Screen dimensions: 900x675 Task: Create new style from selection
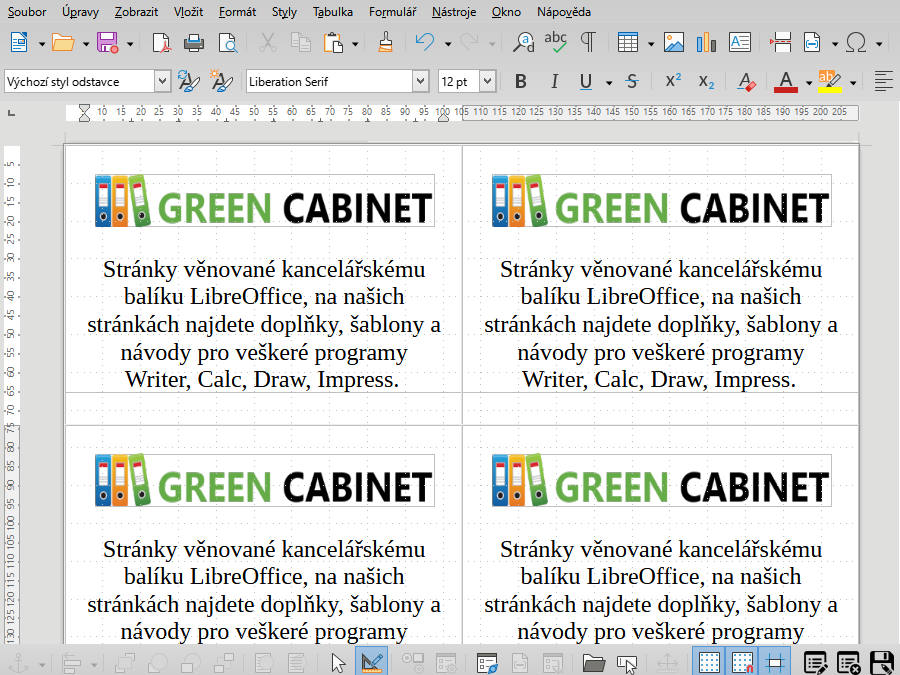tap(222, 82)
